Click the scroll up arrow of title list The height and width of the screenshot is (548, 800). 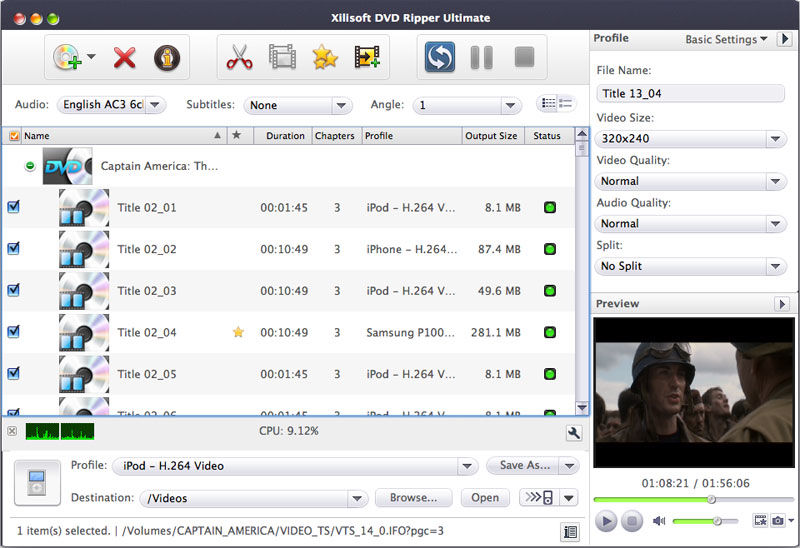[582, 134]
